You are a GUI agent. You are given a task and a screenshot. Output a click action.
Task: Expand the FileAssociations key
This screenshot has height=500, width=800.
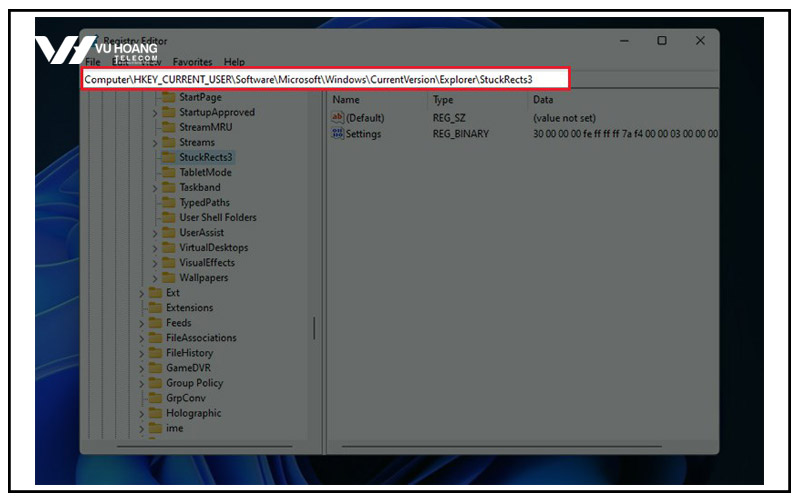pos(141,339)
